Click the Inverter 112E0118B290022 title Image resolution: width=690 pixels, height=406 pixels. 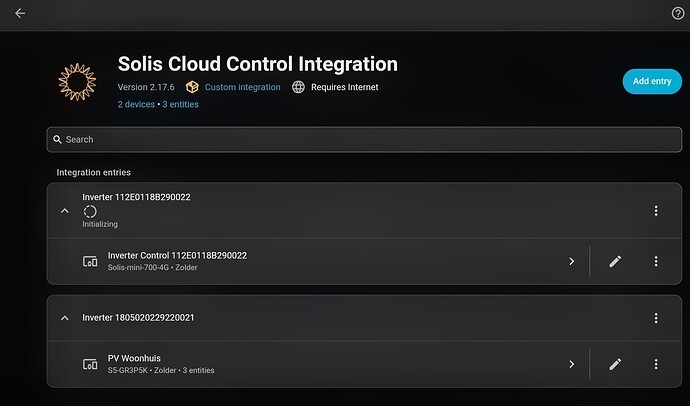coord(136,197)
